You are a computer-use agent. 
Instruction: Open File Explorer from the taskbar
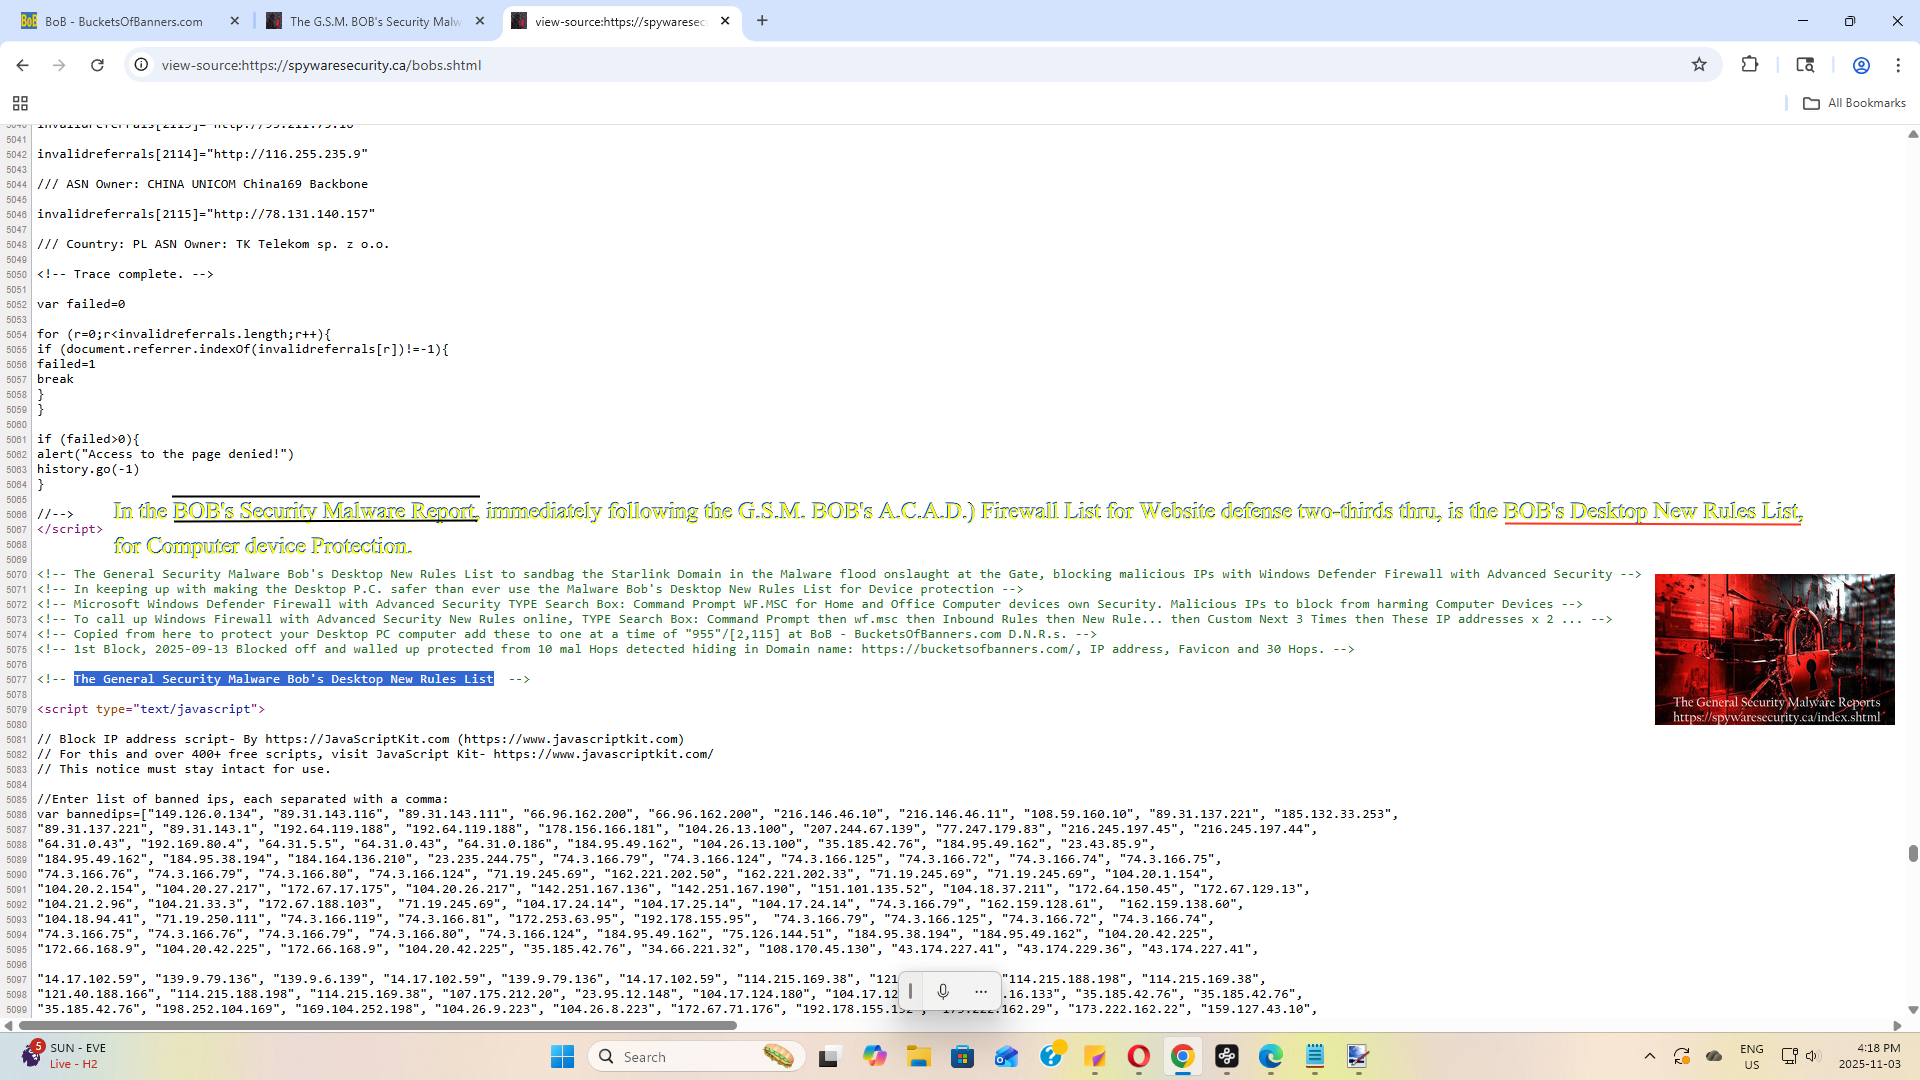coord(918,1056)
